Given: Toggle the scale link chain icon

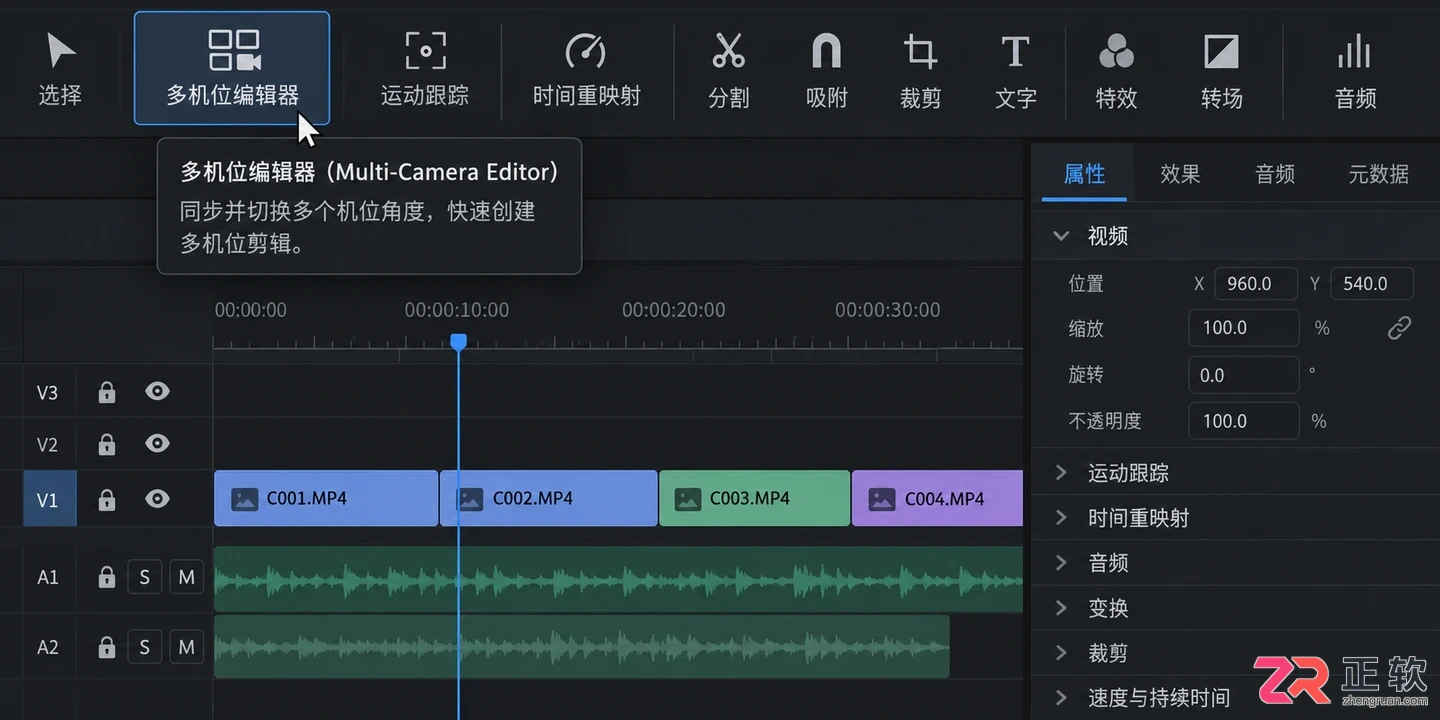Looking at the screenshot, I should click(1399, 328).
